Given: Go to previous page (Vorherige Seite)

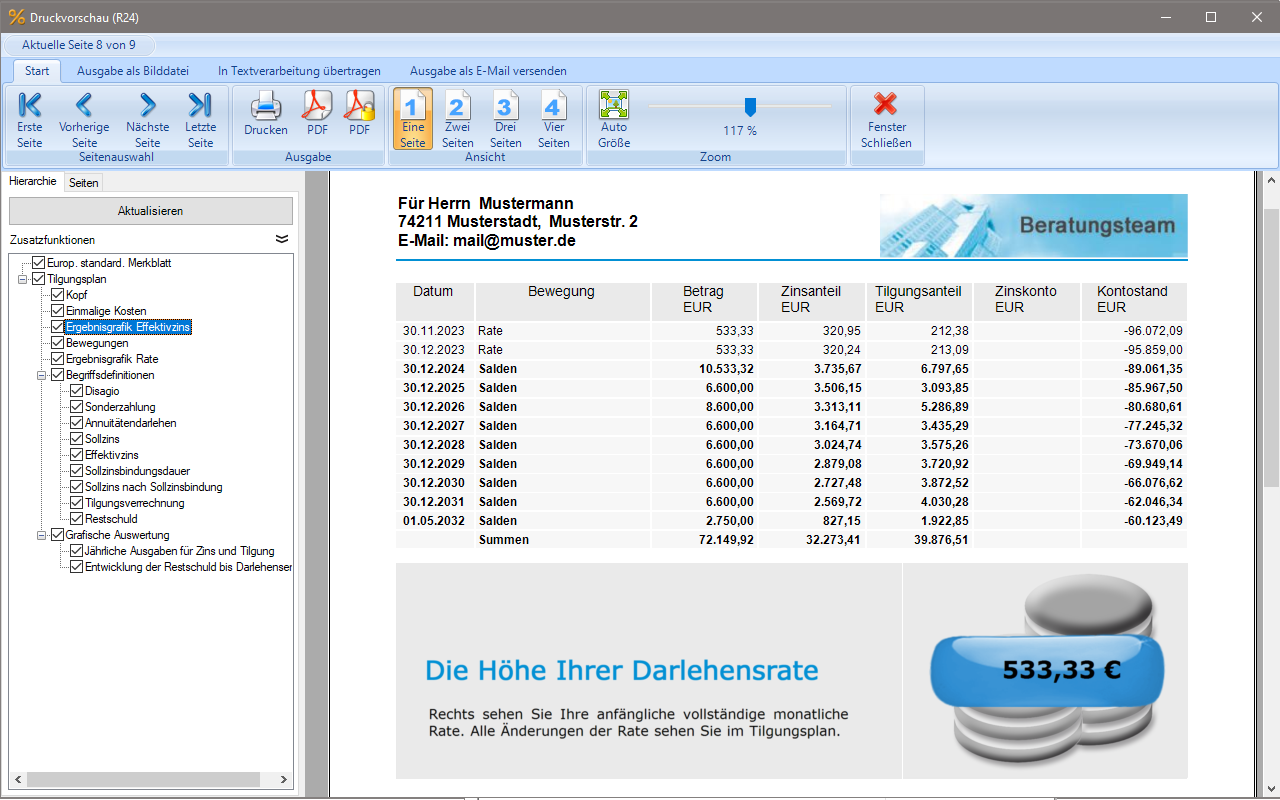Looking at the screenshot, I should (x=84, y=119).
